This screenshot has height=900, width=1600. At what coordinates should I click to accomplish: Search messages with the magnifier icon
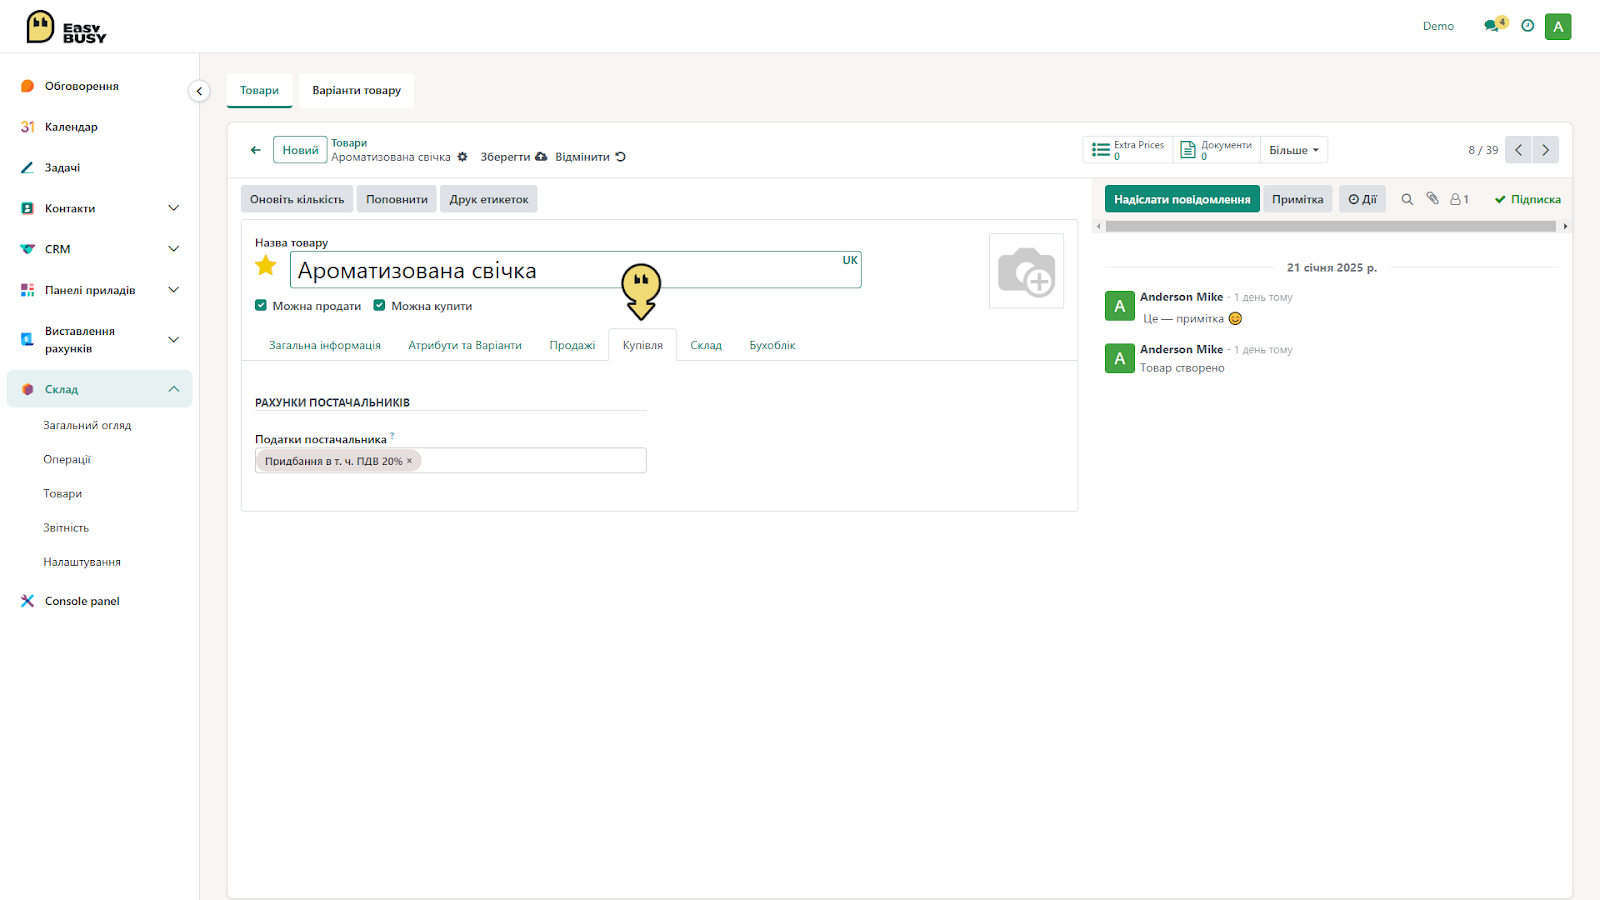1407,199
